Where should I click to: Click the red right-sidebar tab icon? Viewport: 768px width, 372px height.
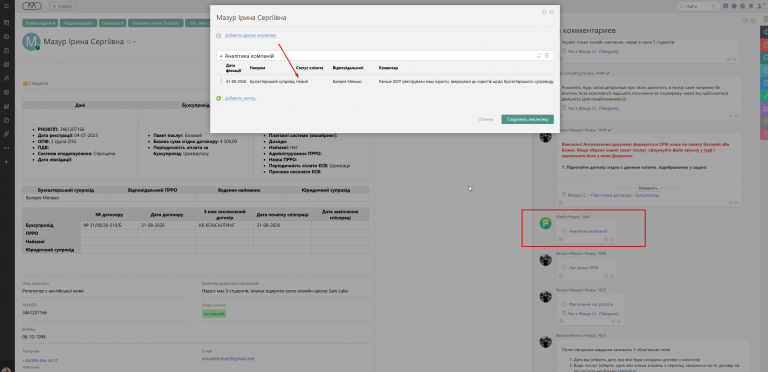(764, 45)
